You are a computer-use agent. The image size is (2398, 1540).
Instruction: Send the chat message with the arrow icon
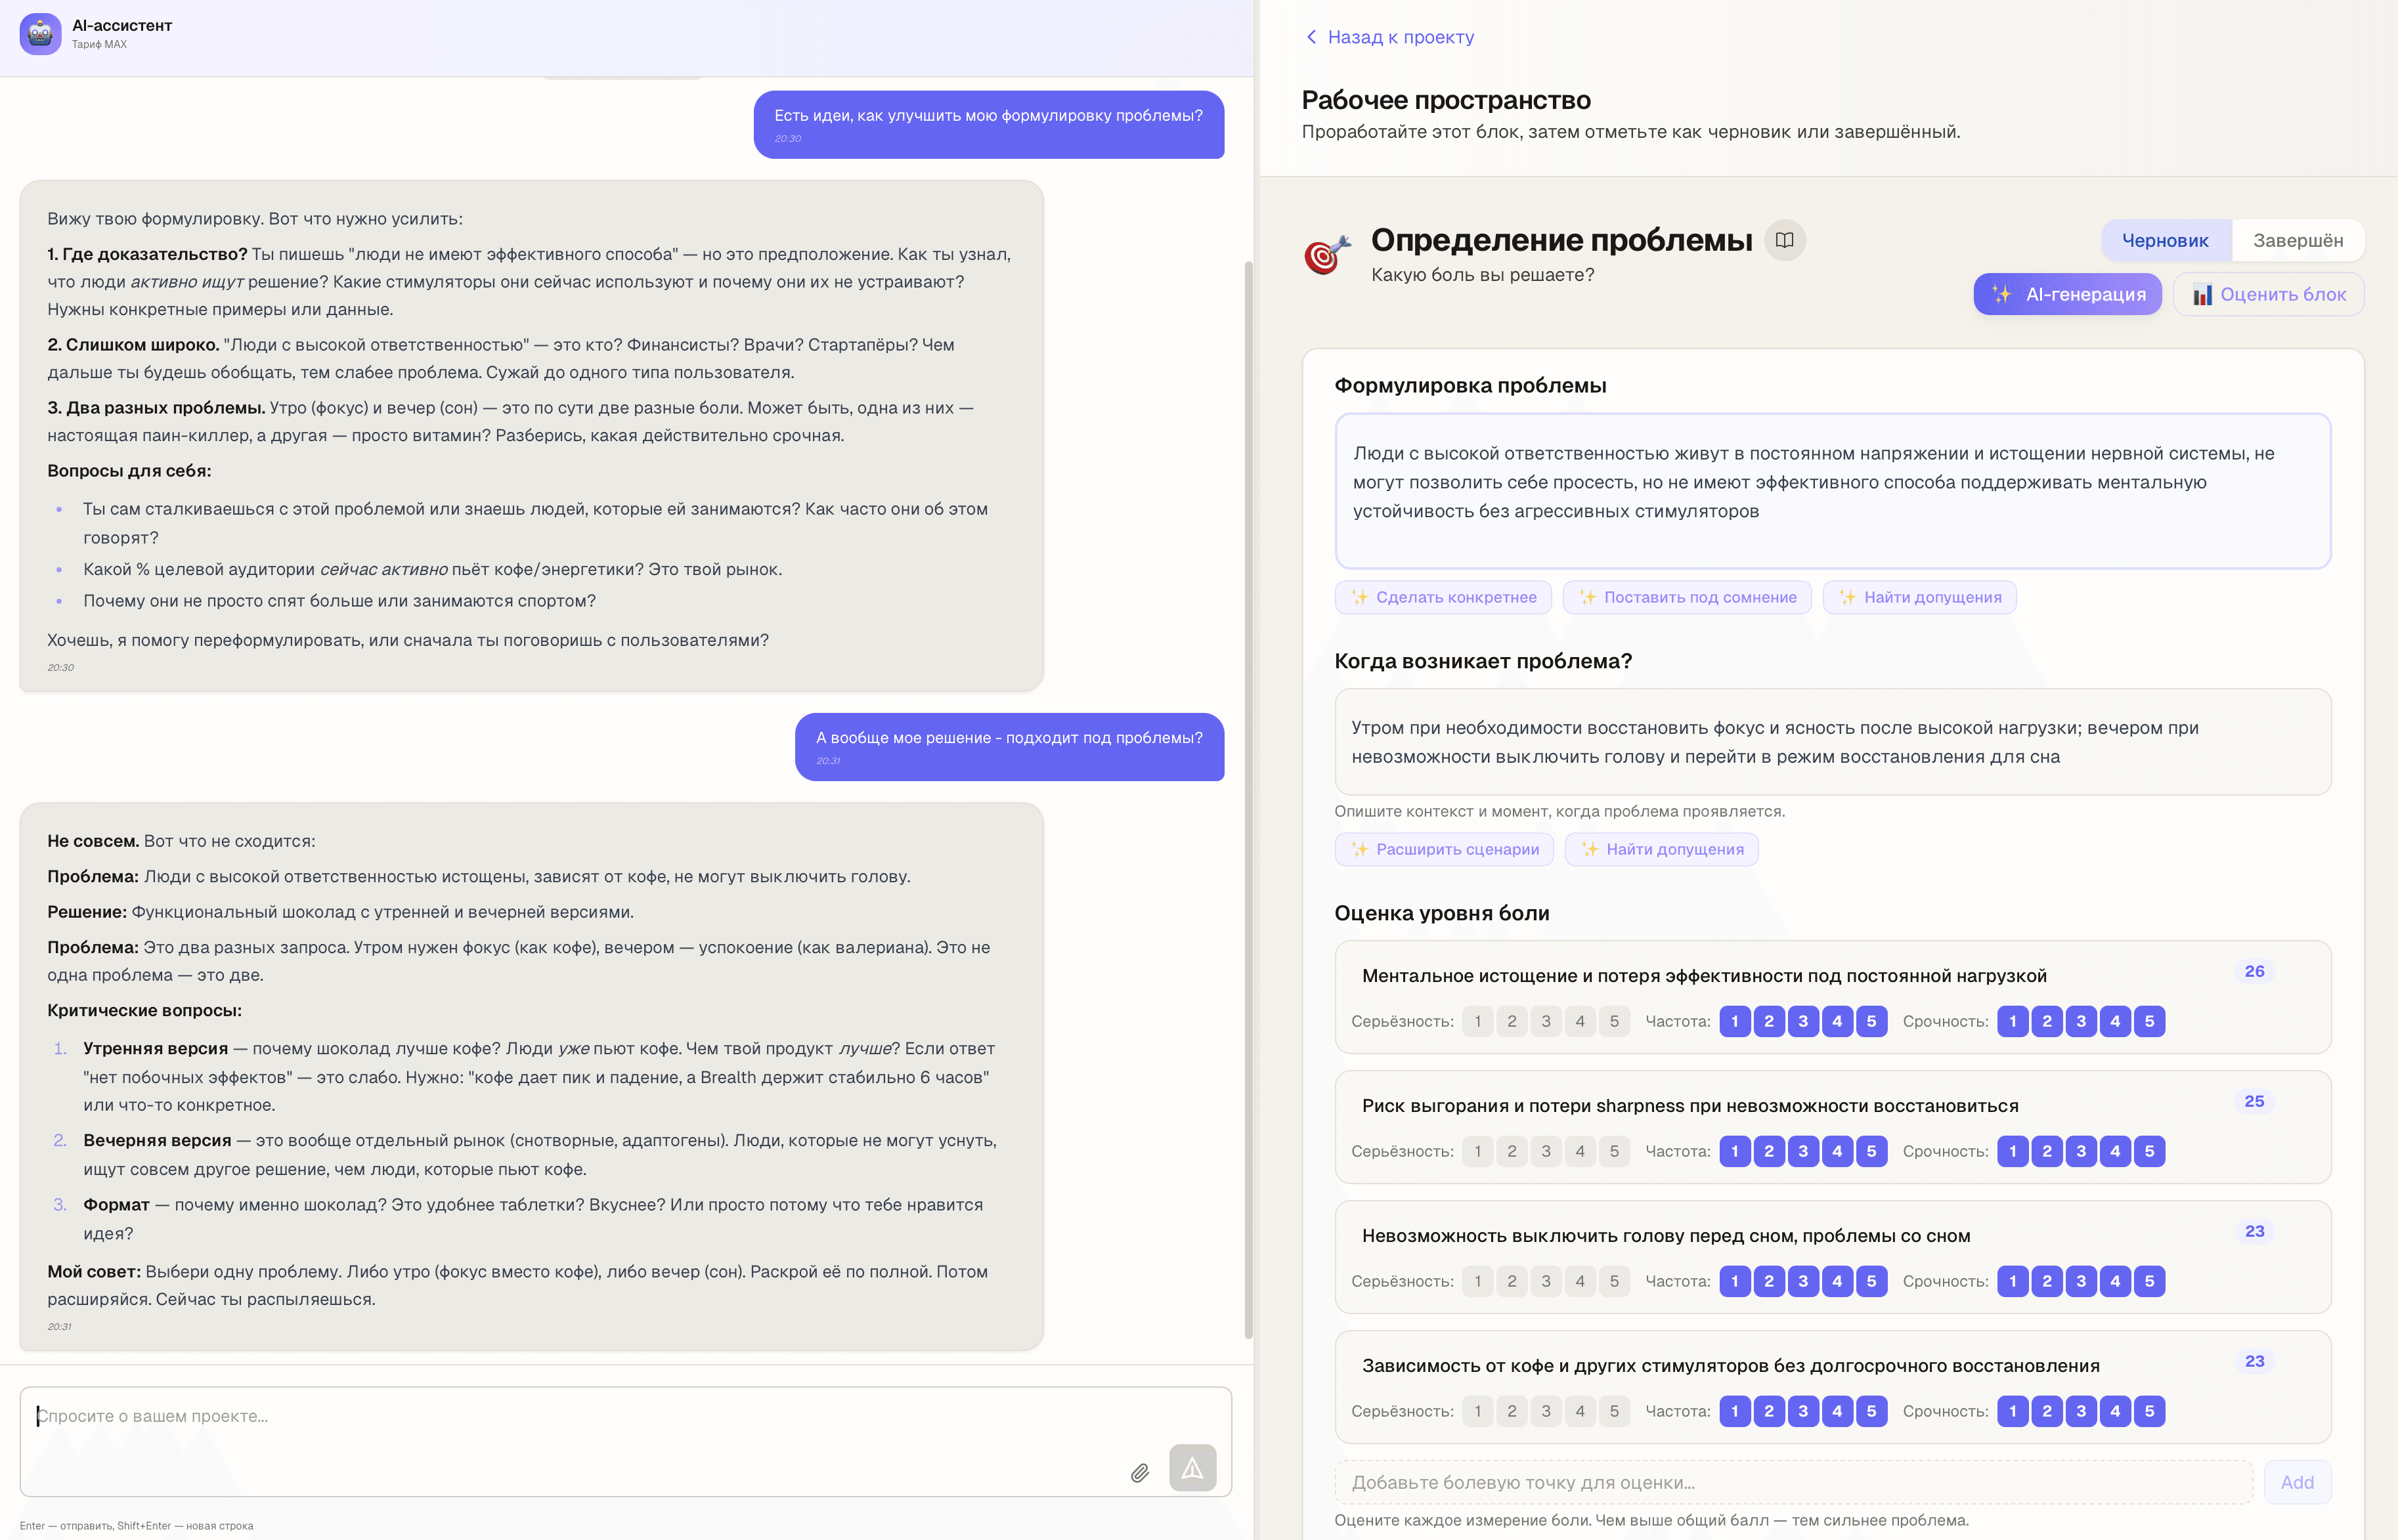coord(1193,1468)
